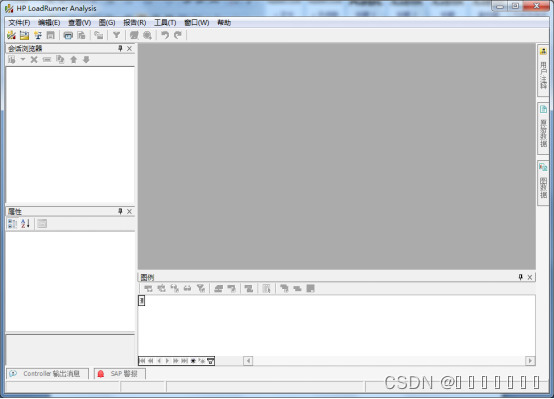
Task: Click the Property Pages icon in 属性 toolbar
Action: 42,224
